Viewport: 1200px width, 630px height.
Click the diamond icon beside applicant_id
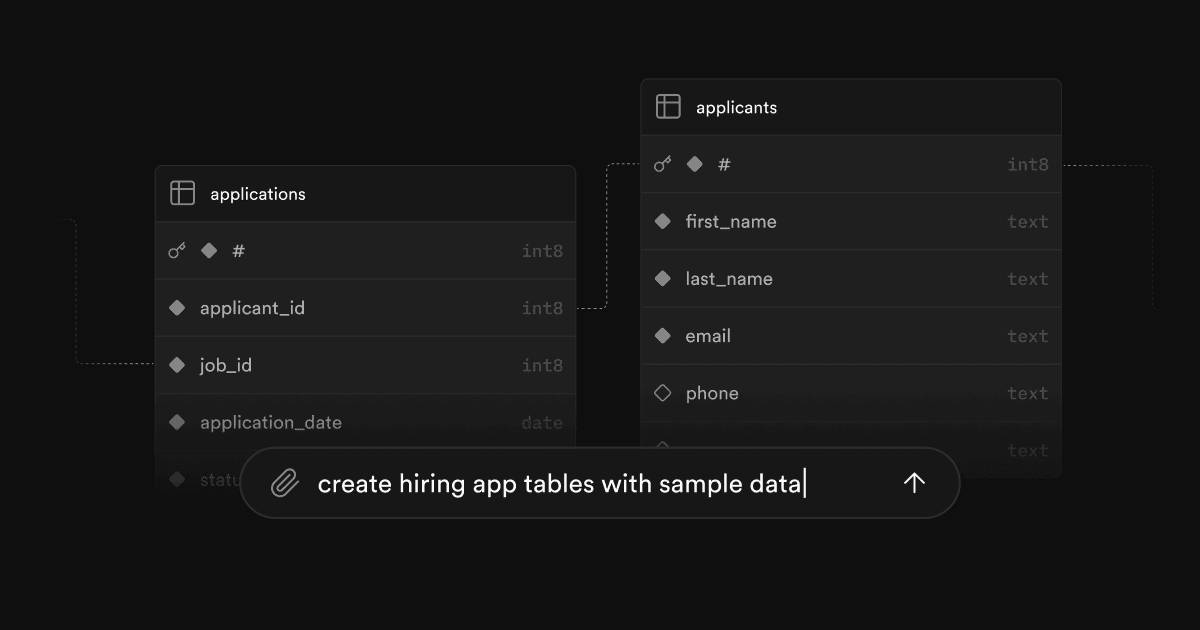tap(177, 308)
